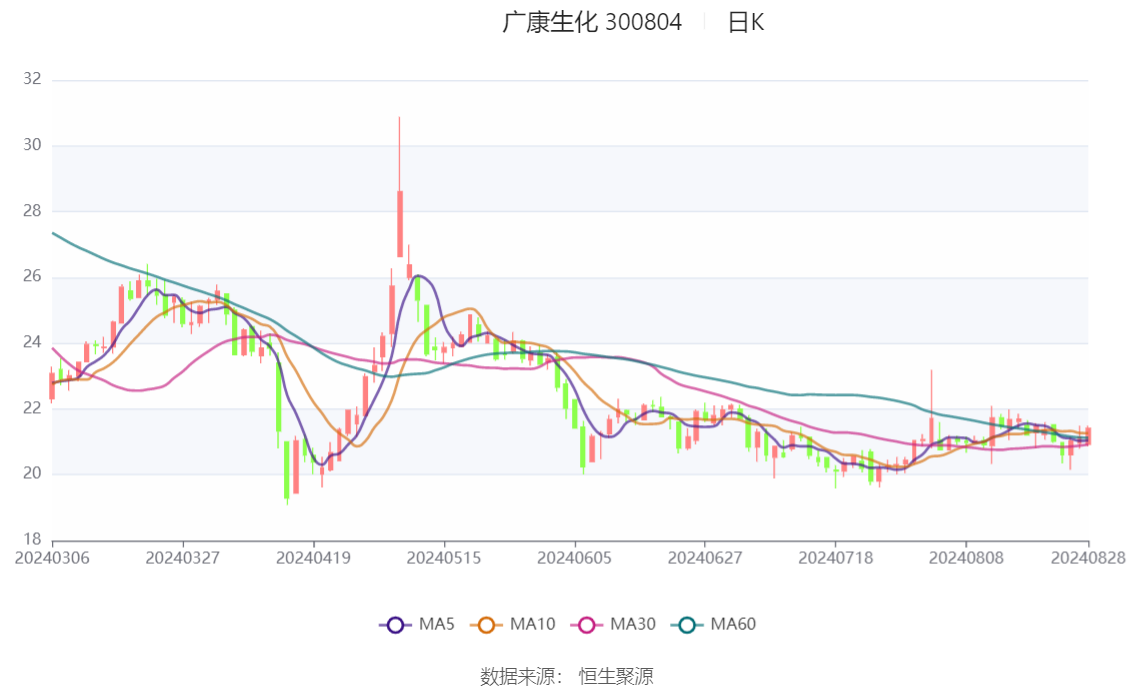Click the x-axis date 20240808
1134x689 pixels.
pyautogui.click(x=965, y=558)
